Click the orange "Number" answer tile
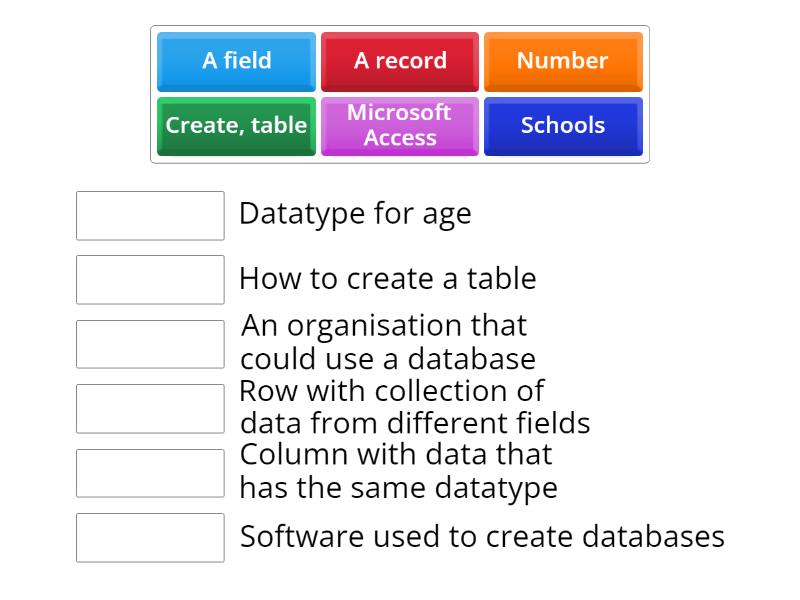The image size is (800, 600). [x=562, y=61]
